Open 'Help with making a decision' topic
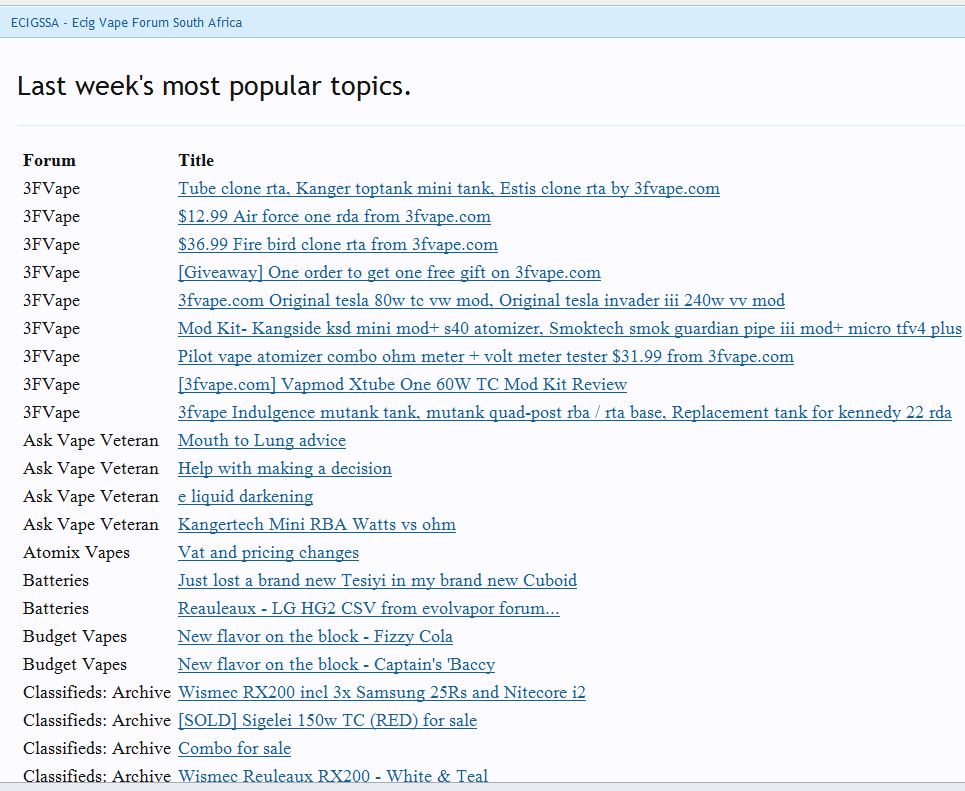This screenshot has height=791, width=965. pyautogui.click(x=285, y=468)
